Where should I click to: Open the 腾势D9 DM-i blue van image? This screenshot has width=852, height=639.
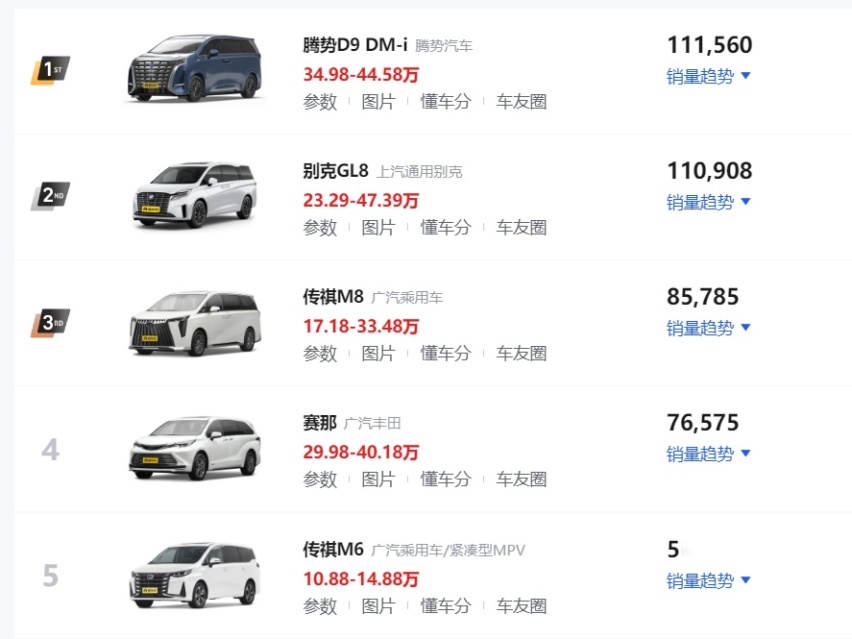(x=195, y=68)
